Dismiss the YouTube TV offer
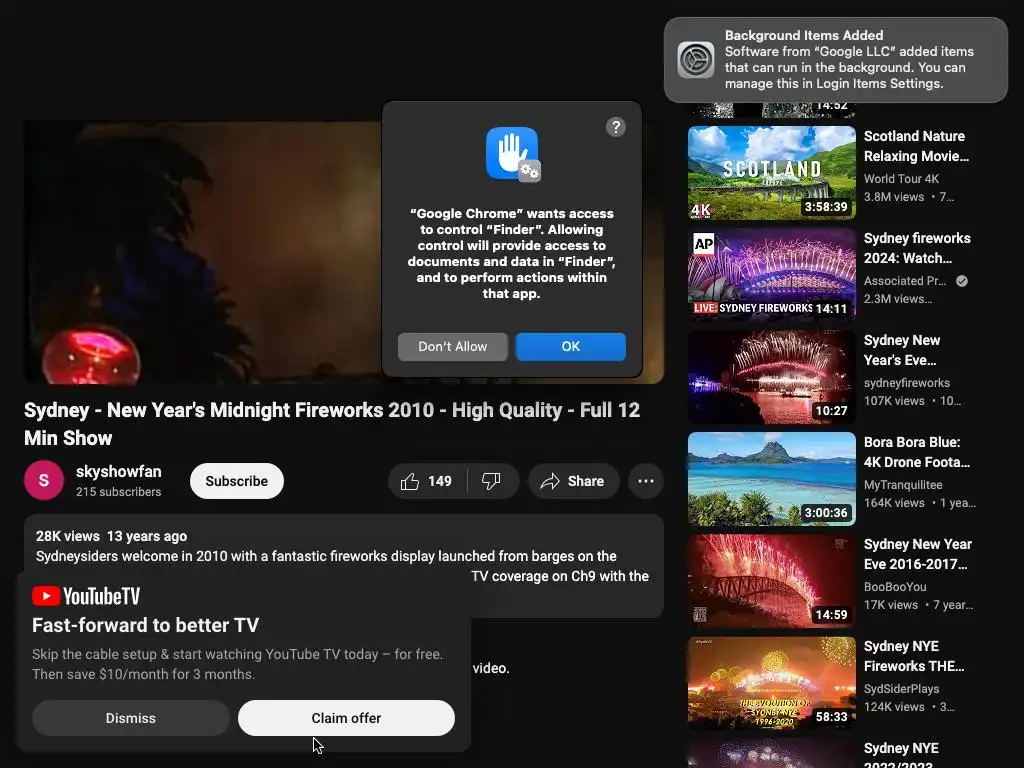Viewport: 1024px width, 768px height. click(x=131, y=718)
